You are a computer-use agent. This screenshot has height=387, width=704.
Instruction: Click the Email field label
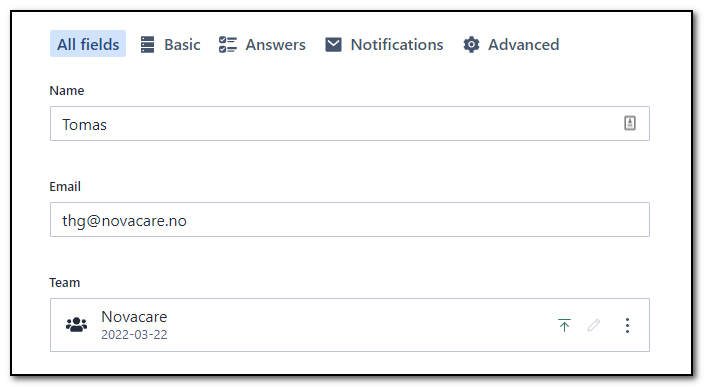(65, 186)
